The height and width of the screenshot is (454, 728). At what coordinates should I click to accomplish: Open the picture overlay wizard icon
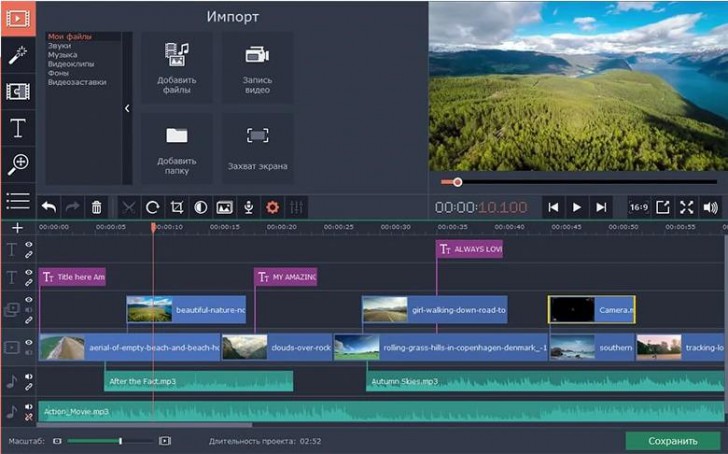point(225,207)
